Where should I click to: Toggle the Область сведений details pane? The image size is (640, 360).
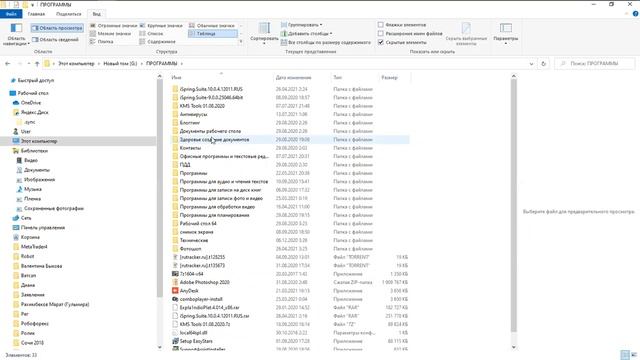(x=55, y=40)
